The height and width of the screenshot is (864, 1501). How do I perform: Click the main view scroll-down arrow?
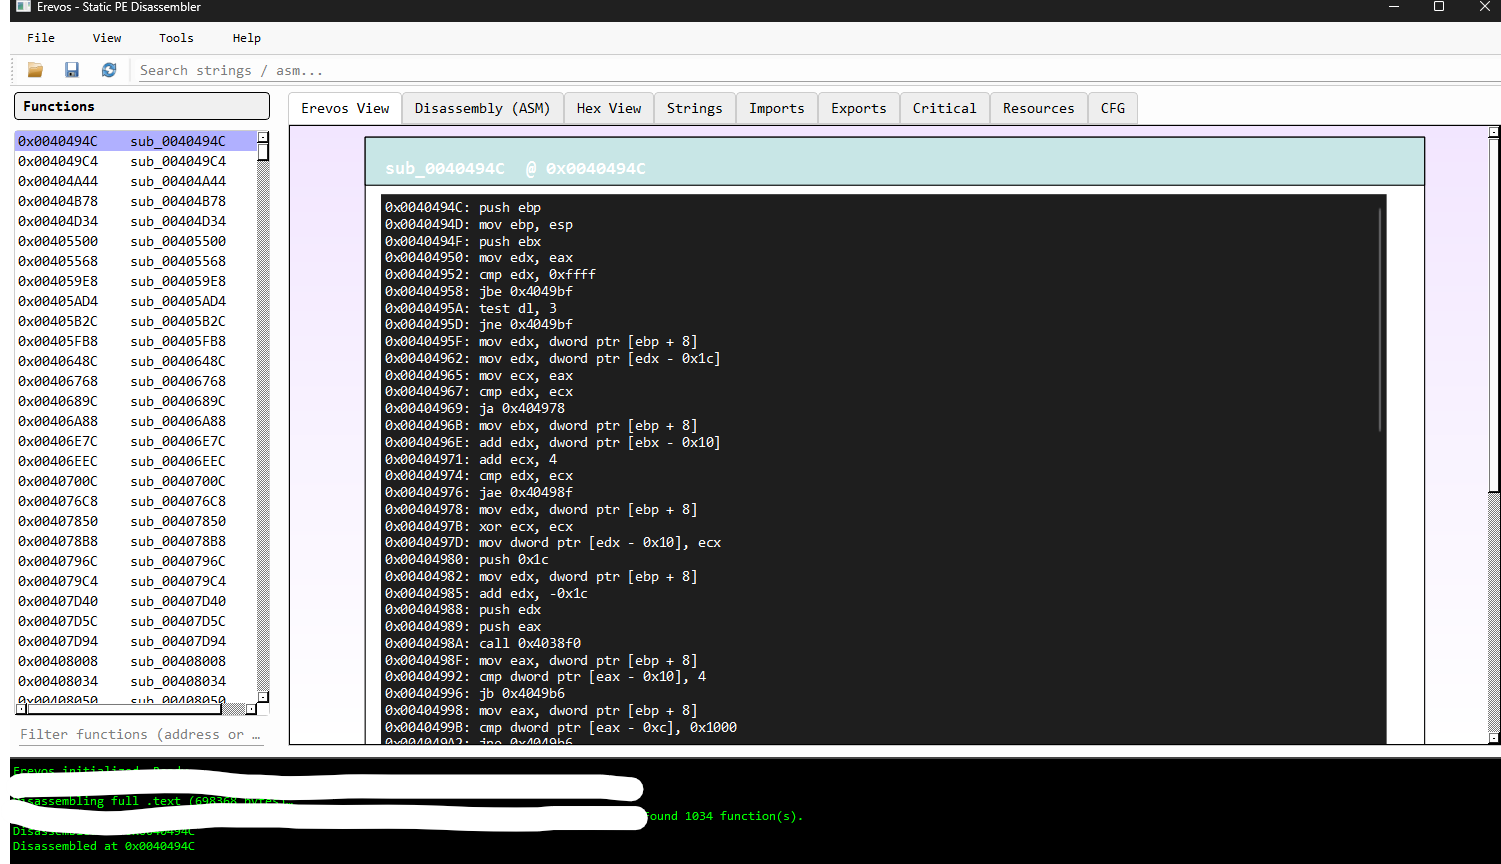coord(1494,739)
